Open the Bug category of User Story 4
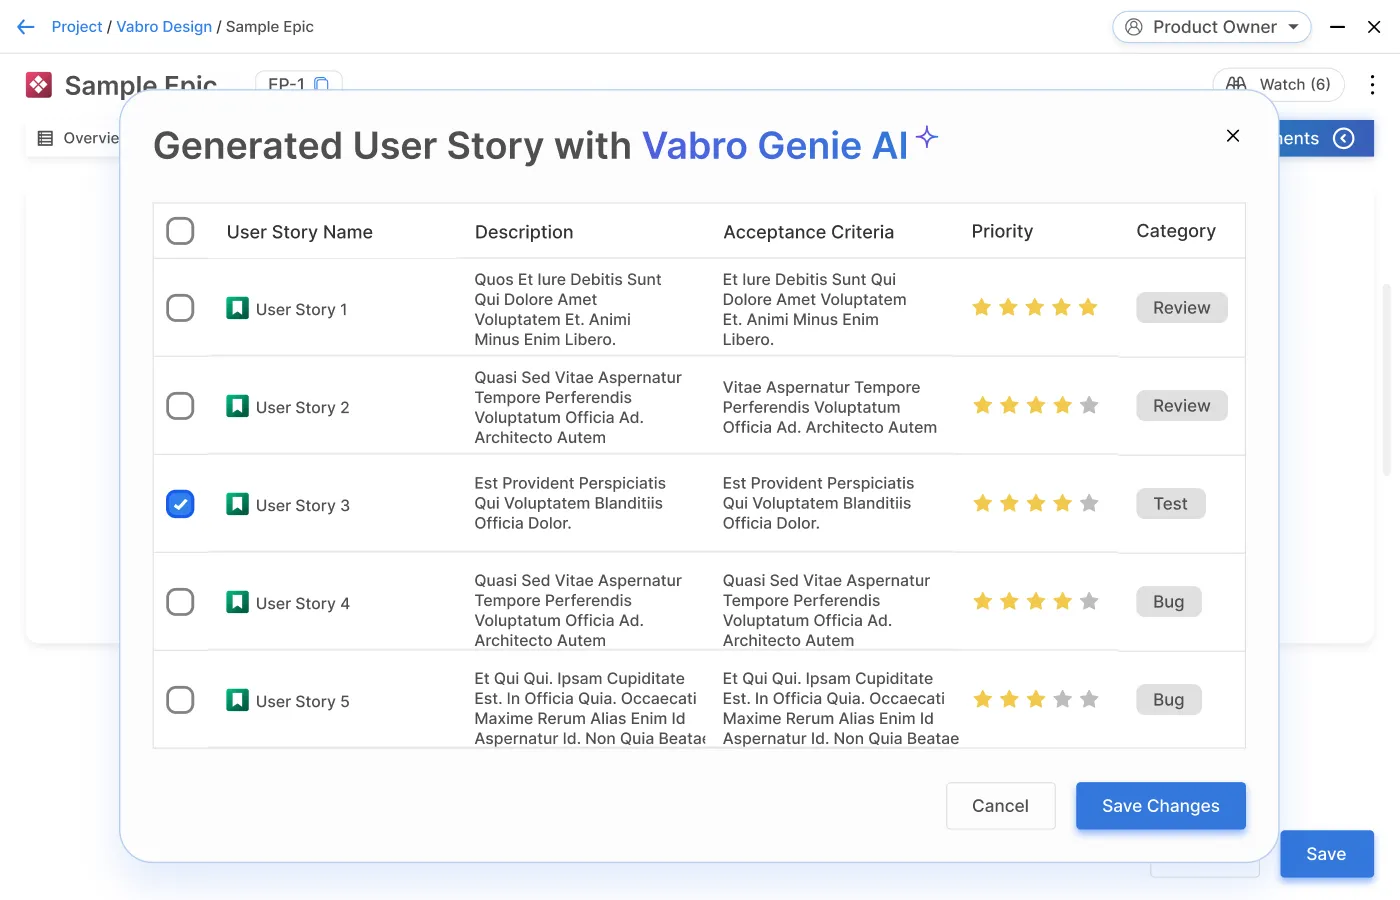The width and height of the screenshot is (1400, 900). tap(1169, 602)
